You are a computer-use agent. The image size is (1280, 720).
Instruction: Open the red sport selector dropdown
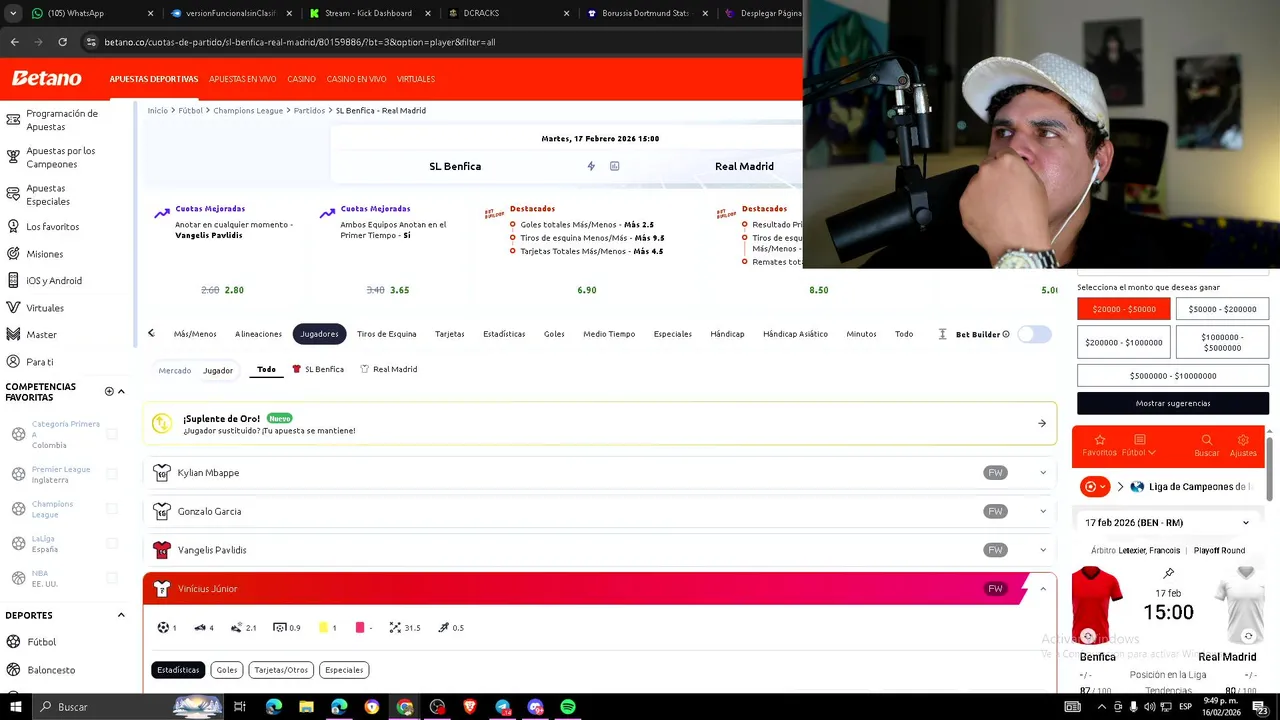(1096, 487)
